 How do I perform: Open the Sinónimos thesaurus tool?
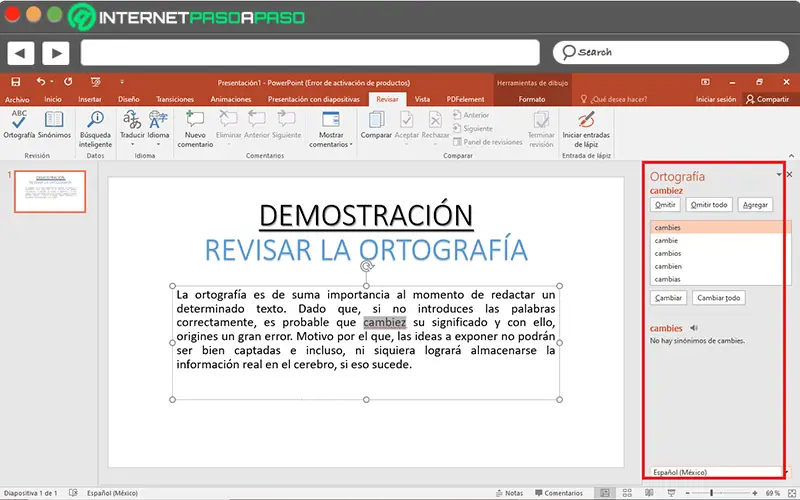coord(54,123)
